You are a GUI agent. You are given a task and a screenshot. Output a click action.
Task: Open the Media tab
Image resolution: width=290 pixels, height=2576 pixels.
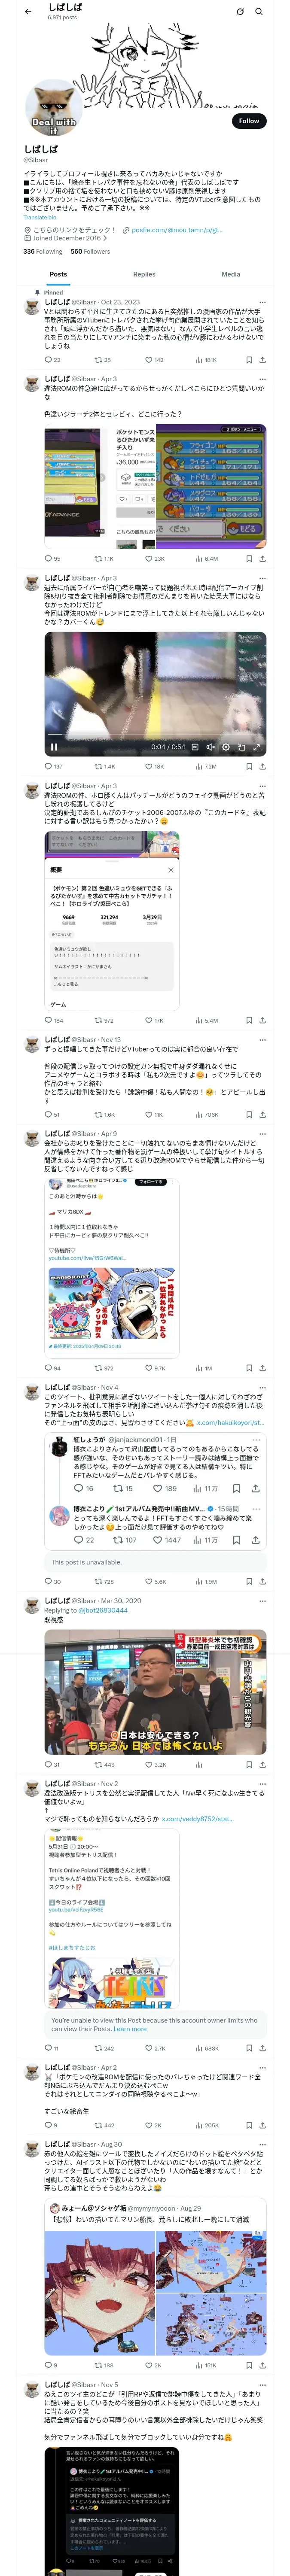click(231, 274)
